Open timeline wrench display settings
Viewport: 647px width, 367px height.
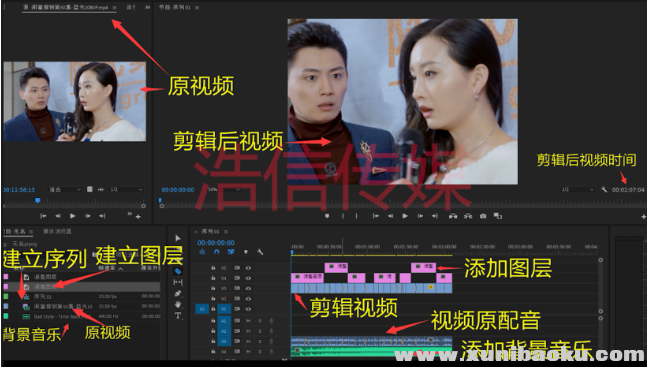[260, 251]
